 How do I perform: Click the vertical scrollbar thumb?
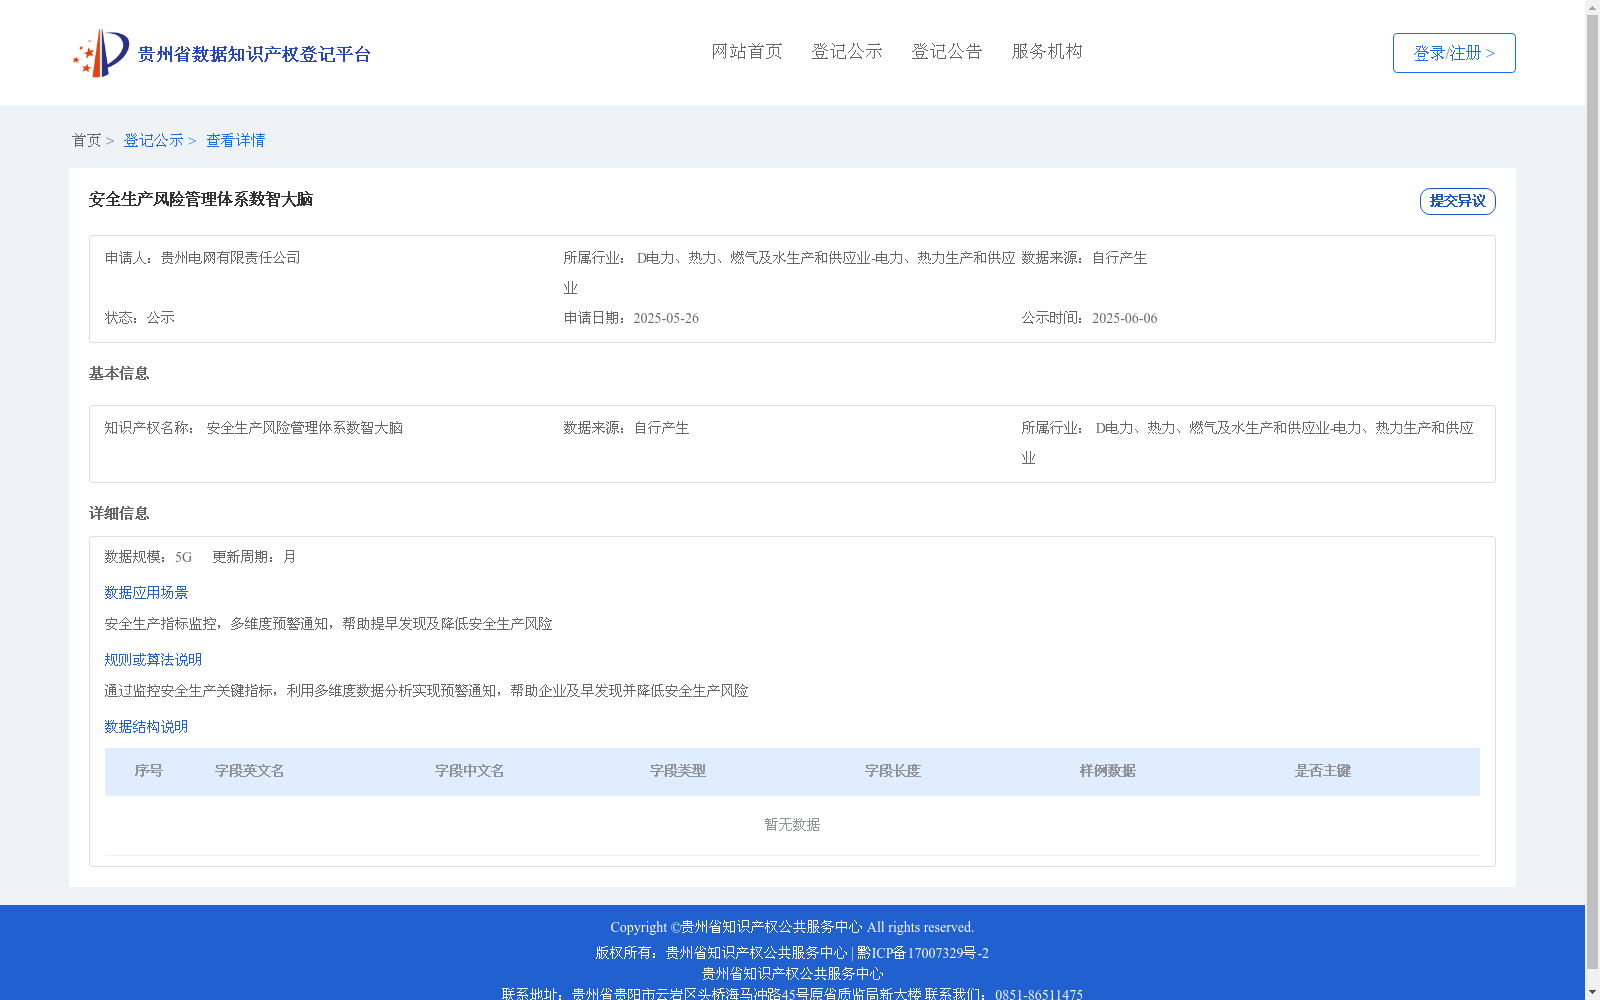[1592, 490]
